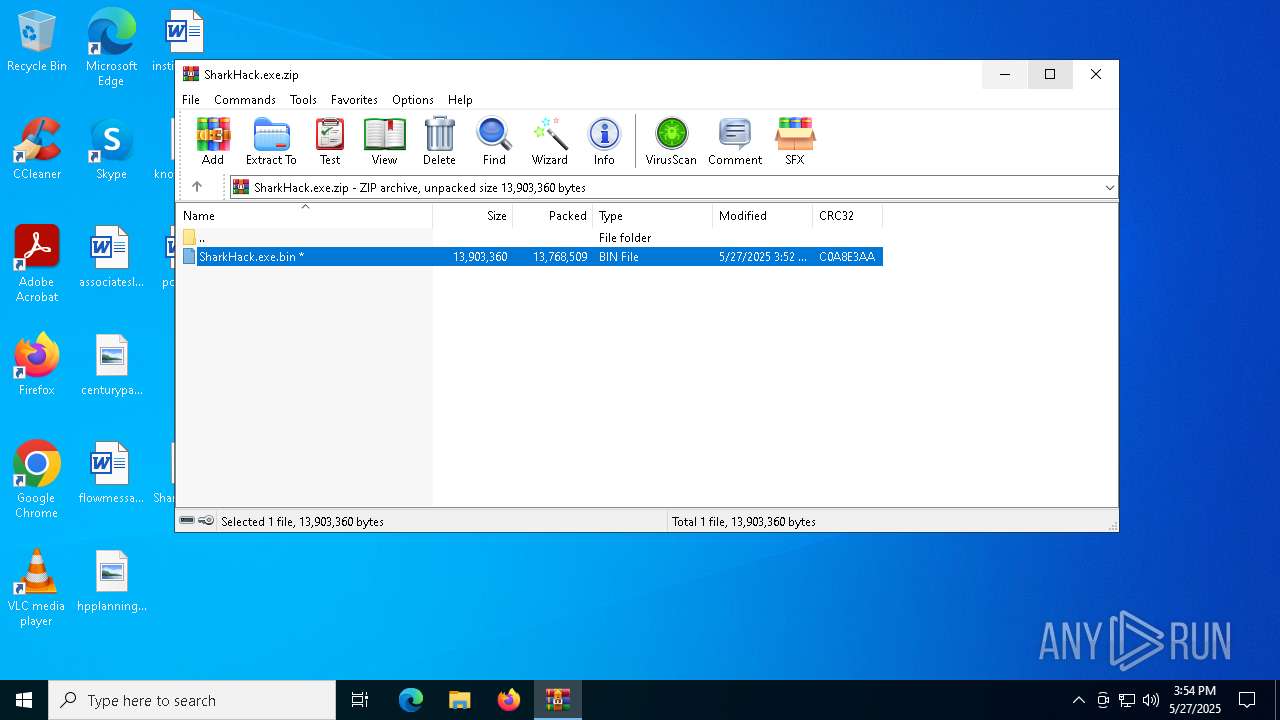Open the Find magnifier icon
Viewport: 1280px width, 720px height.
[494, 141]
